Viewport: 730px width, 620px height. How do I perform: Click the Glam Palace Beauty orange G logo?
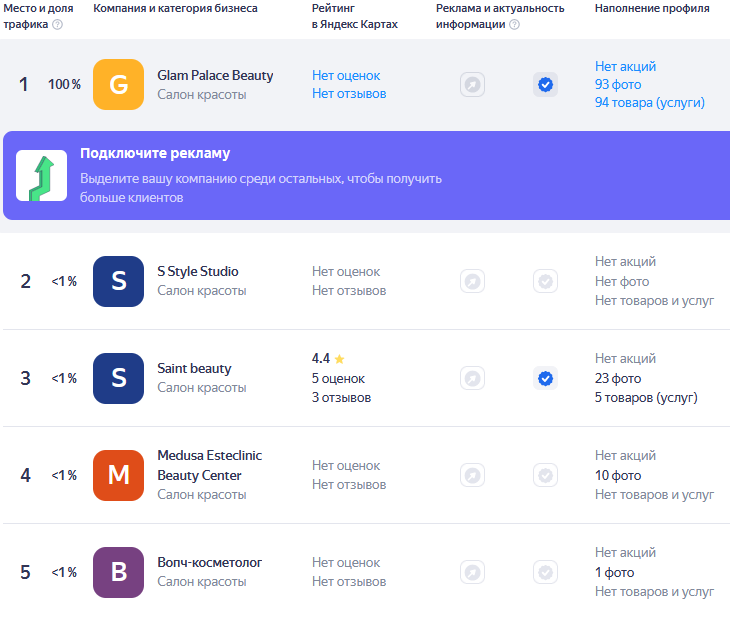pyautogui.click(x=118, y=84)
